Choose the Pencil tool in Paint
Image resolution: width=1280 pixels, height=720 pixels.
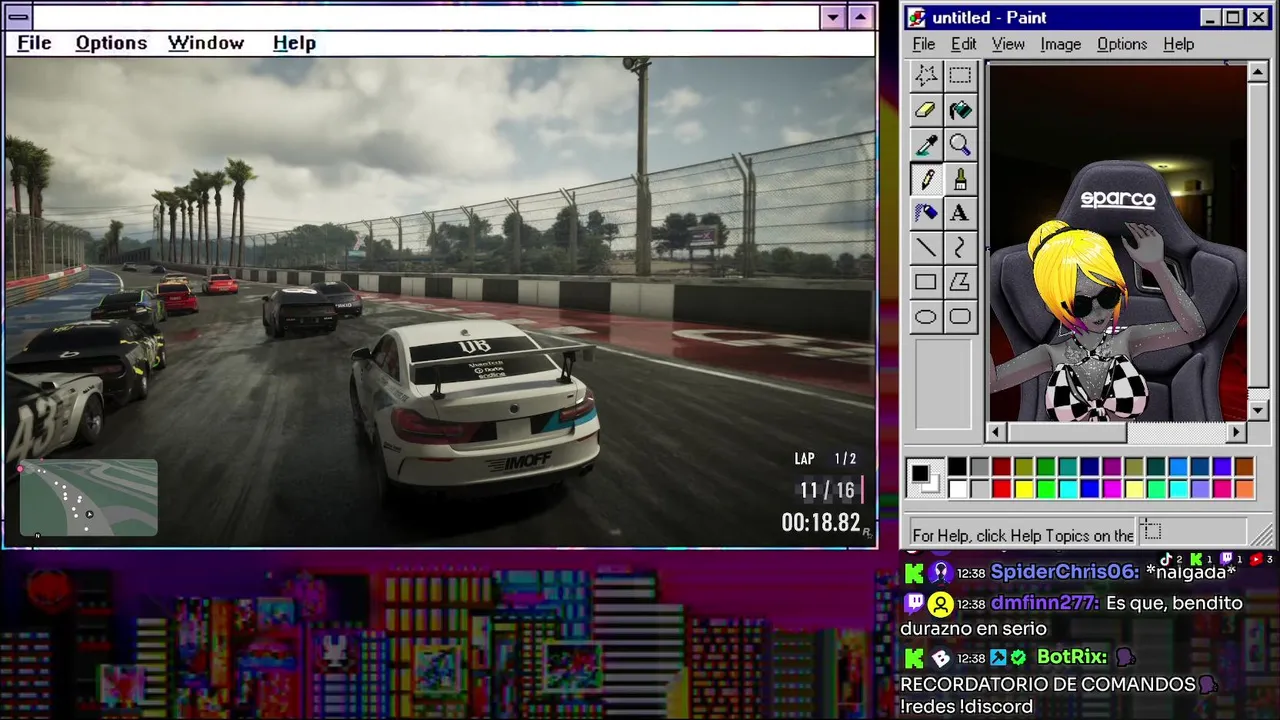[x=926, y=179]
